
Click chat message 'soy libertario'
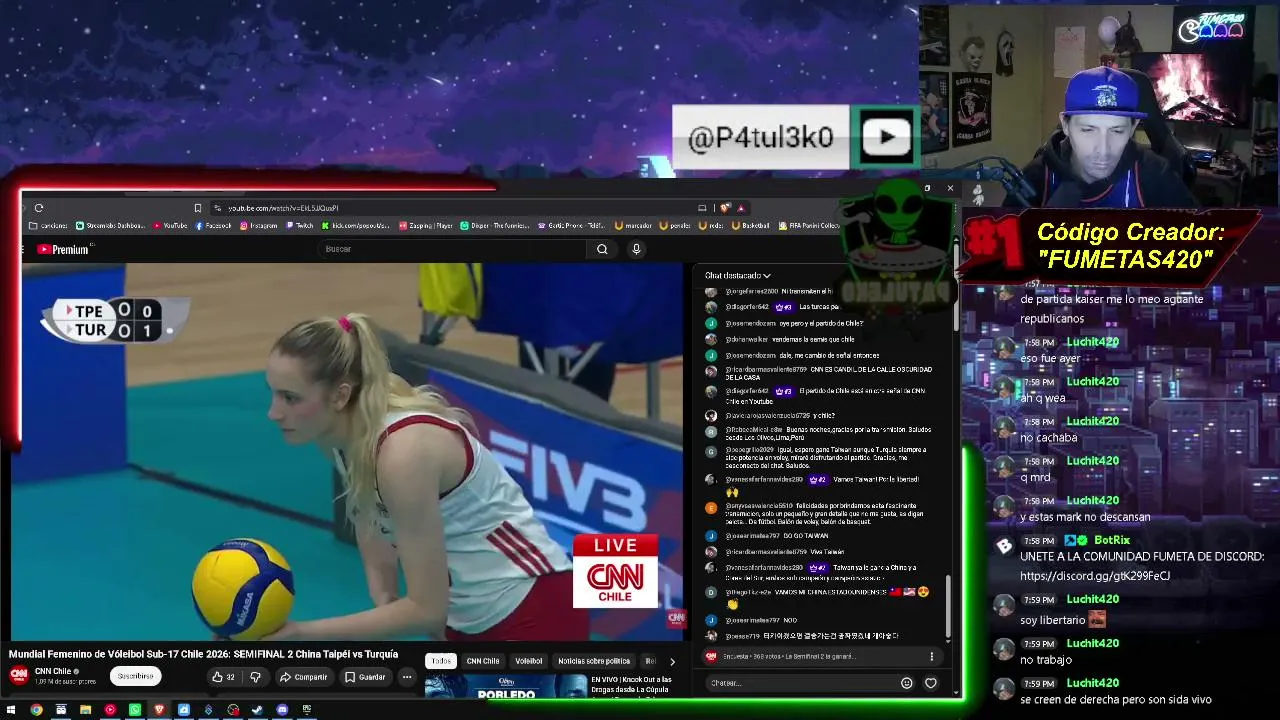click(x=1052, y=620)
